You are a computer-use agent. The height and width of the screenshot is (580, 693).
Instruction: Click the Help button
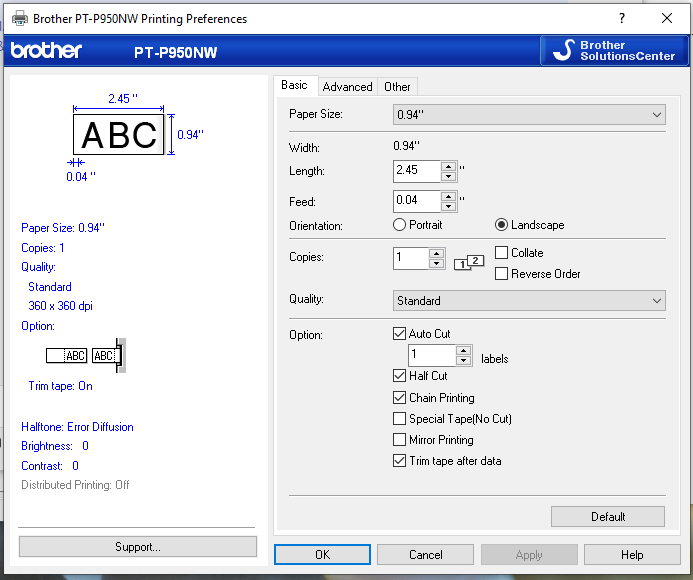pos(632,554)
